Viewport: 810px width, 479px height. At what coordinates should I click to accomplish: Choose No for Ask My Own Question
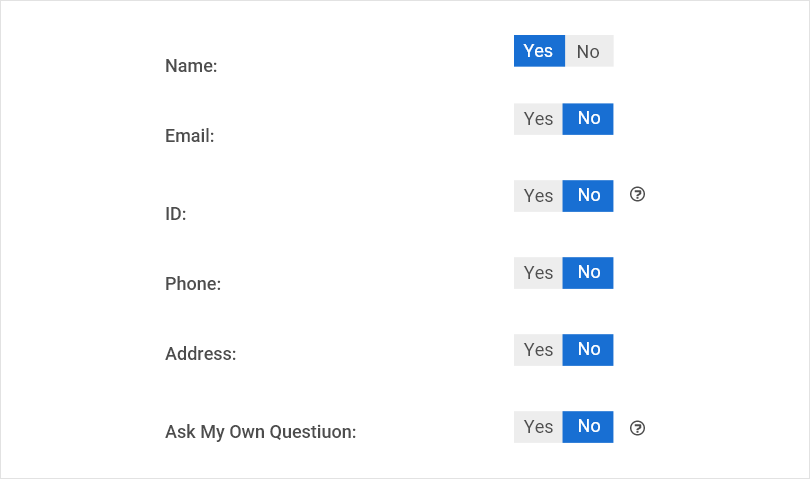point(589,427)
